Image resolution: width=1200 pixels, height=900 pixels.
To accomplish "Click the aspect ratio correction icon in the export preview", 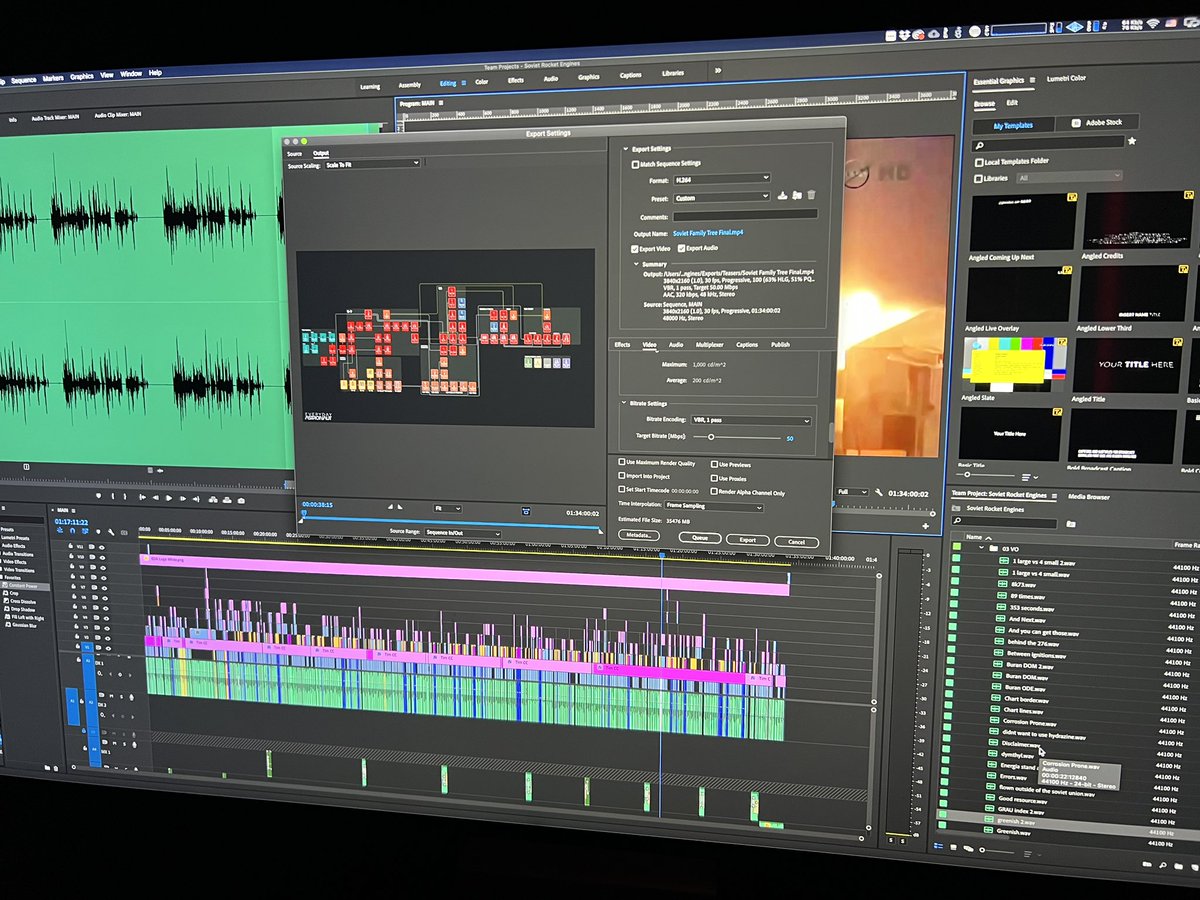I will pyautogui.click(x=527, y=511).
